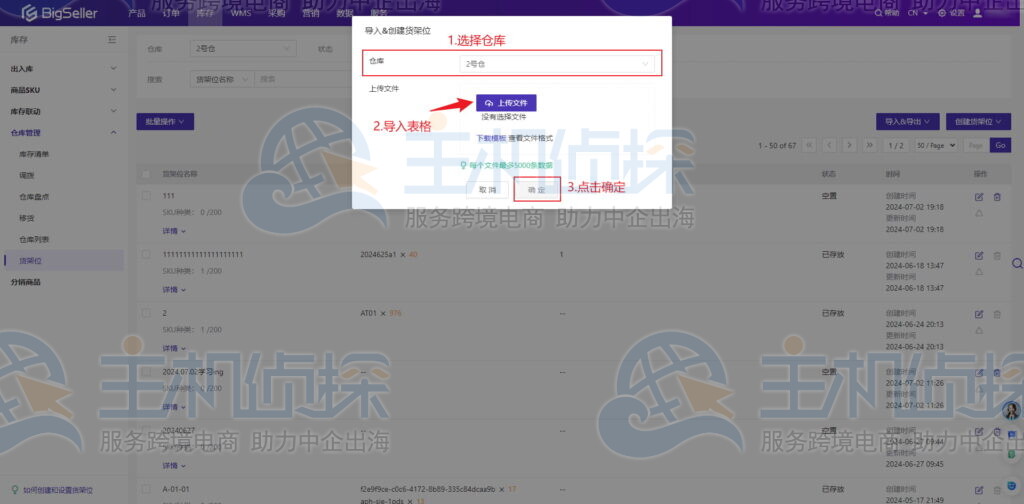1024x504 pixels.
Task: Click the triangle icon in row 11111111111111111111
Action: tap(979, 272)
